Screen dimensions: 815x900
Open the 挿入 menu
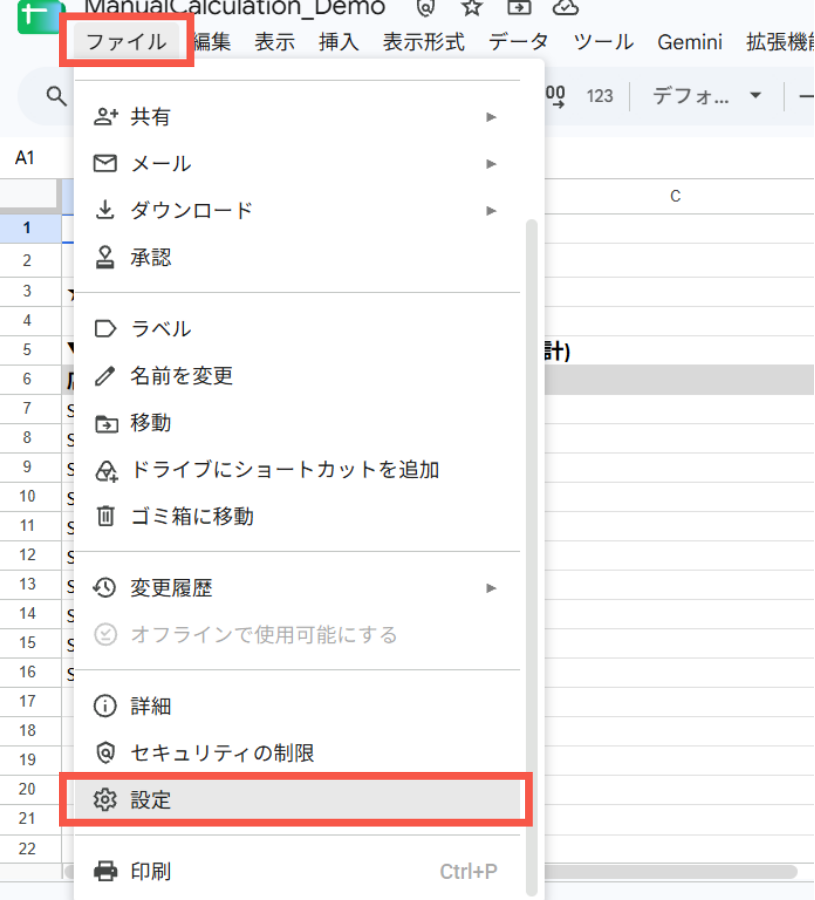pyautogui.click(x=339, y=42)
